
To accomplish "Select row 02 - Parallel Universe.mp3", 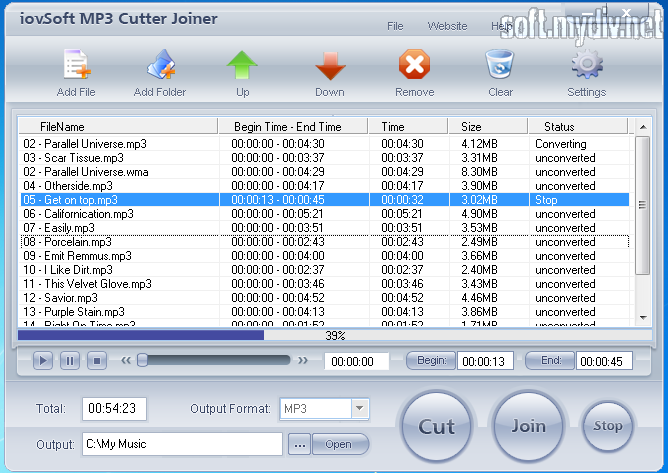I will click(325, 144).
